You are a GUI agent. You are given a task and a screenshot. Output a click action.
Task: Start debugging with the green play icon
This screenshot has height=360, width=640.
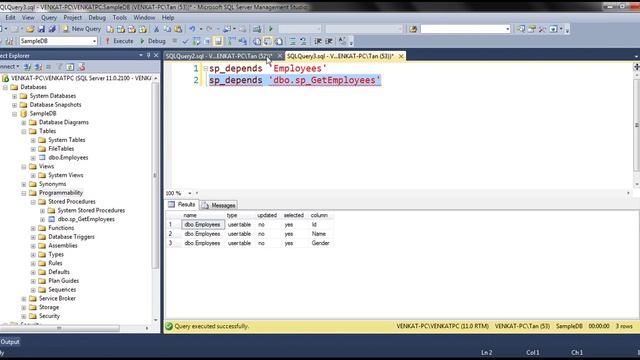pos(271,29)
